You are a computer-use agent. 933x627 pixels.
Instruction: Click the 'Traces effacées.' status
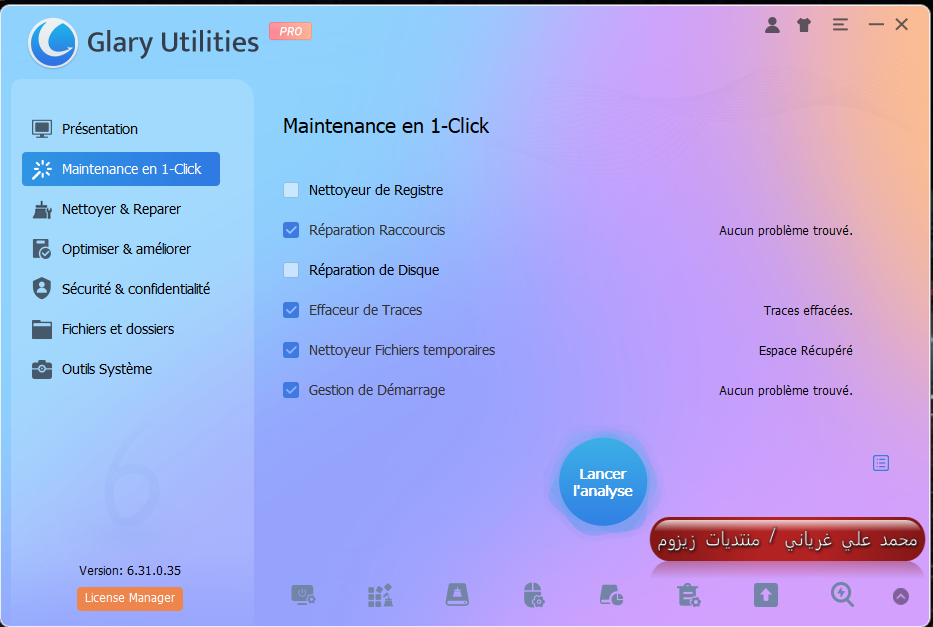[x=808, y=310]
